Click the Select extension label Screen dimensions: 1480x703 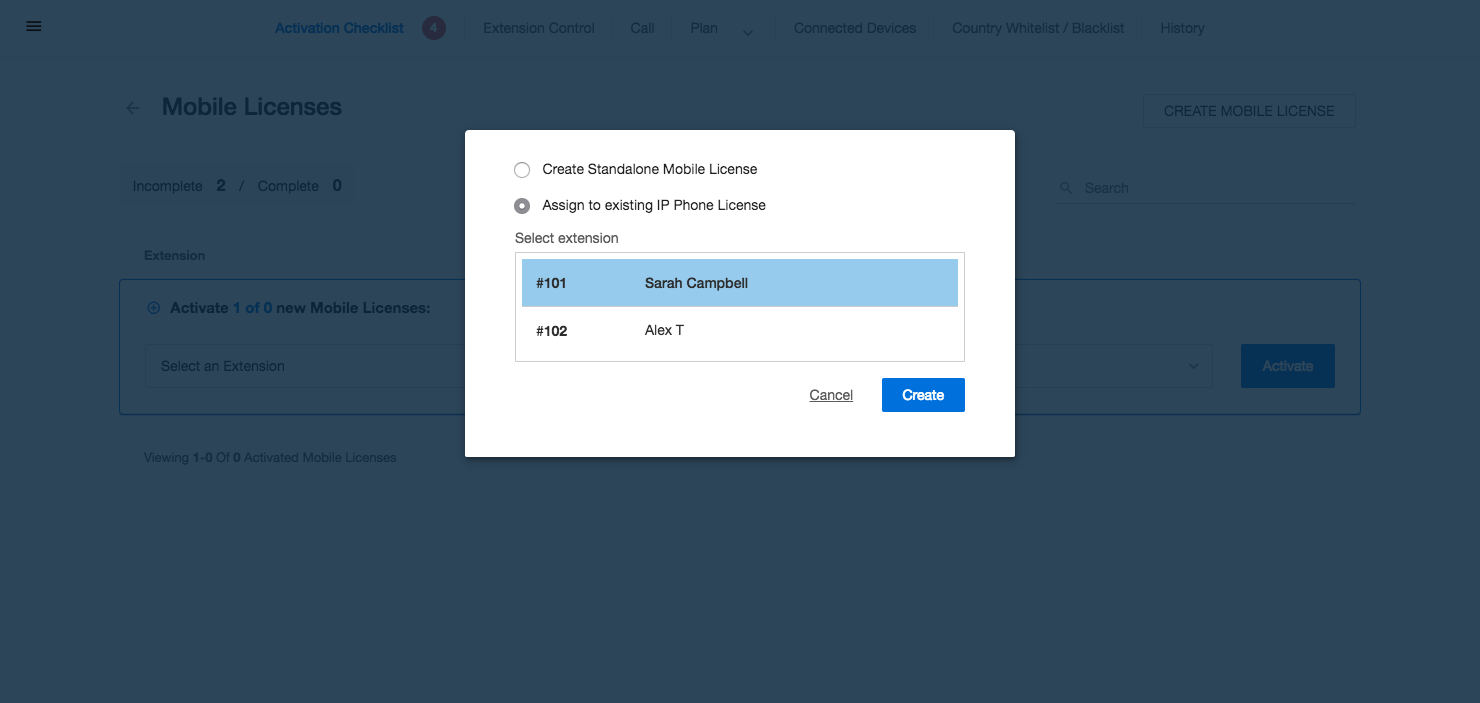coord(567,238)
